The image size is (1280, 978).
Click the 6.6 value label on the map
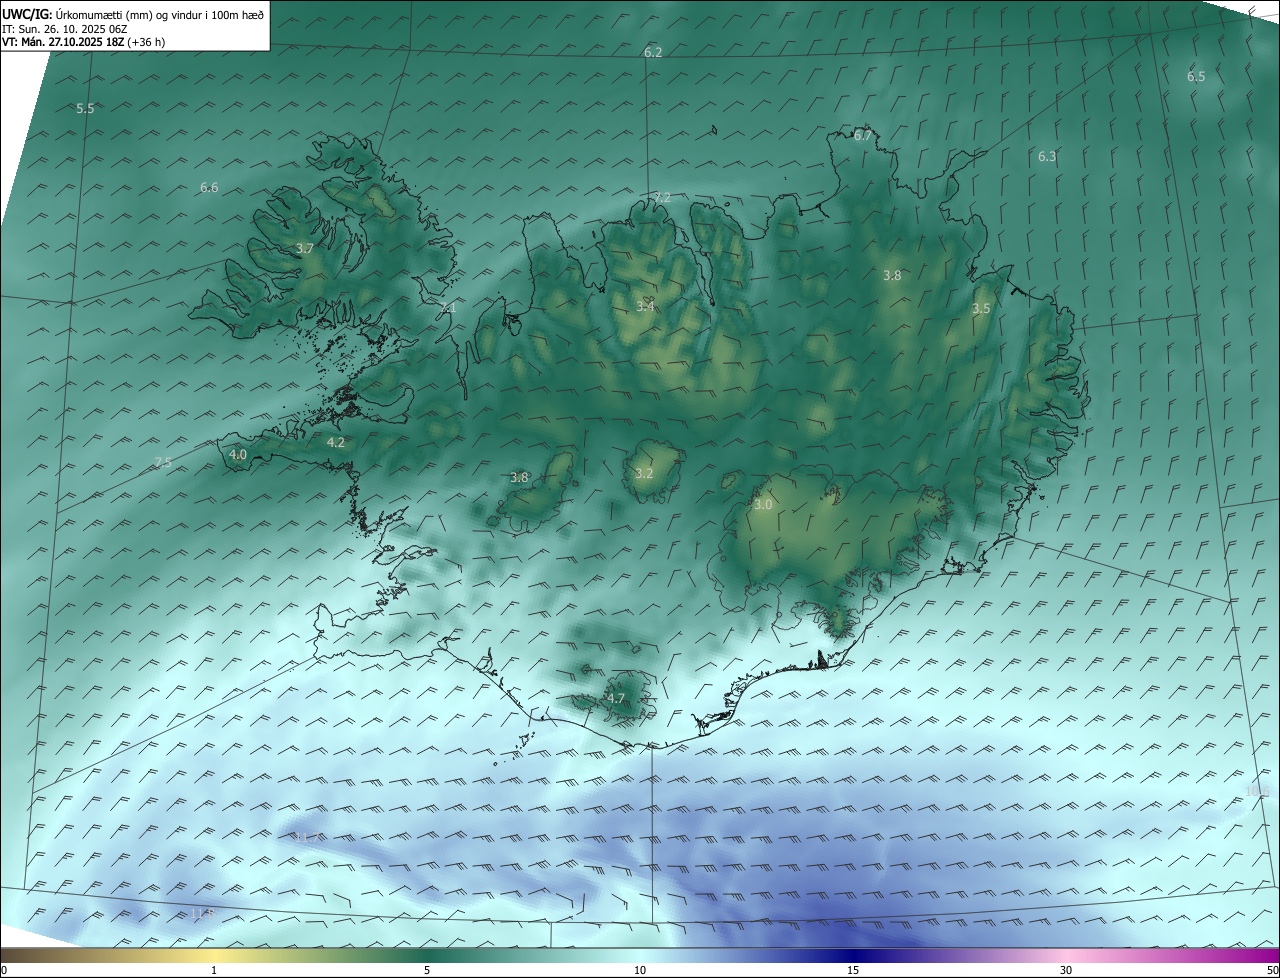pos(209,187)
